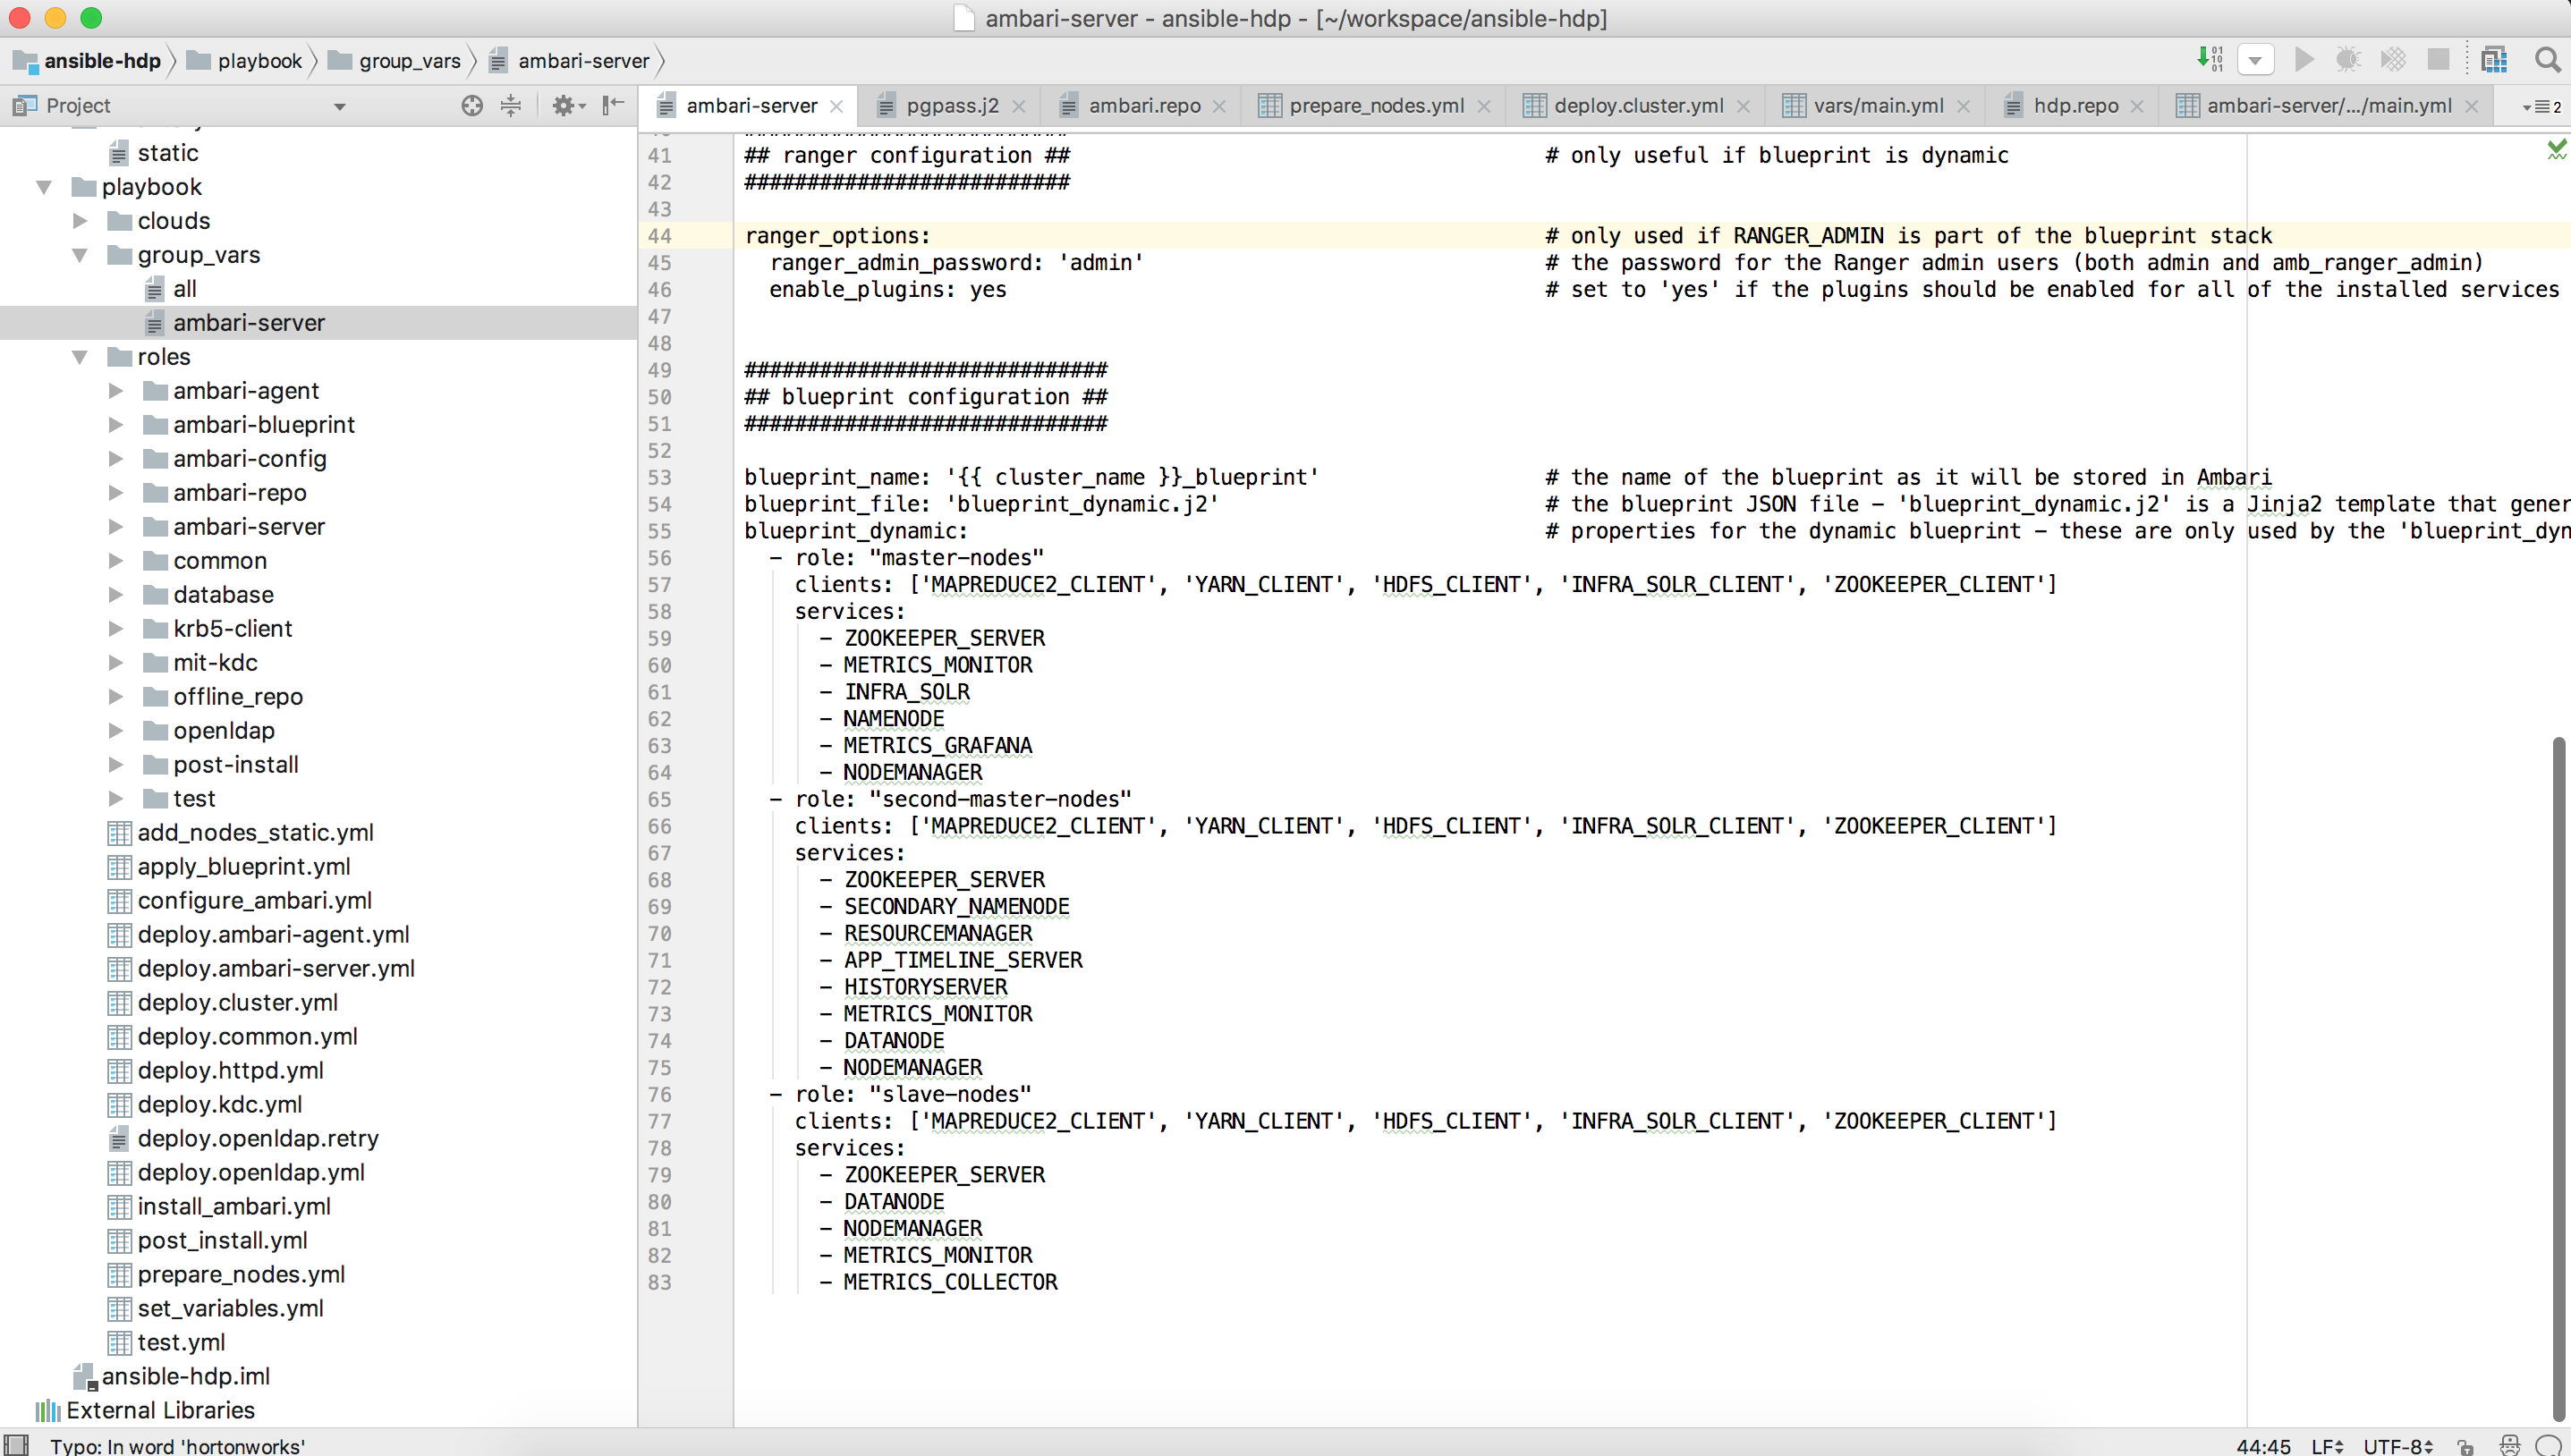This screenshot has width=2571, height=1456.
Task: Open Search Everywhere with the magnifier icon
Action: 2547,59
